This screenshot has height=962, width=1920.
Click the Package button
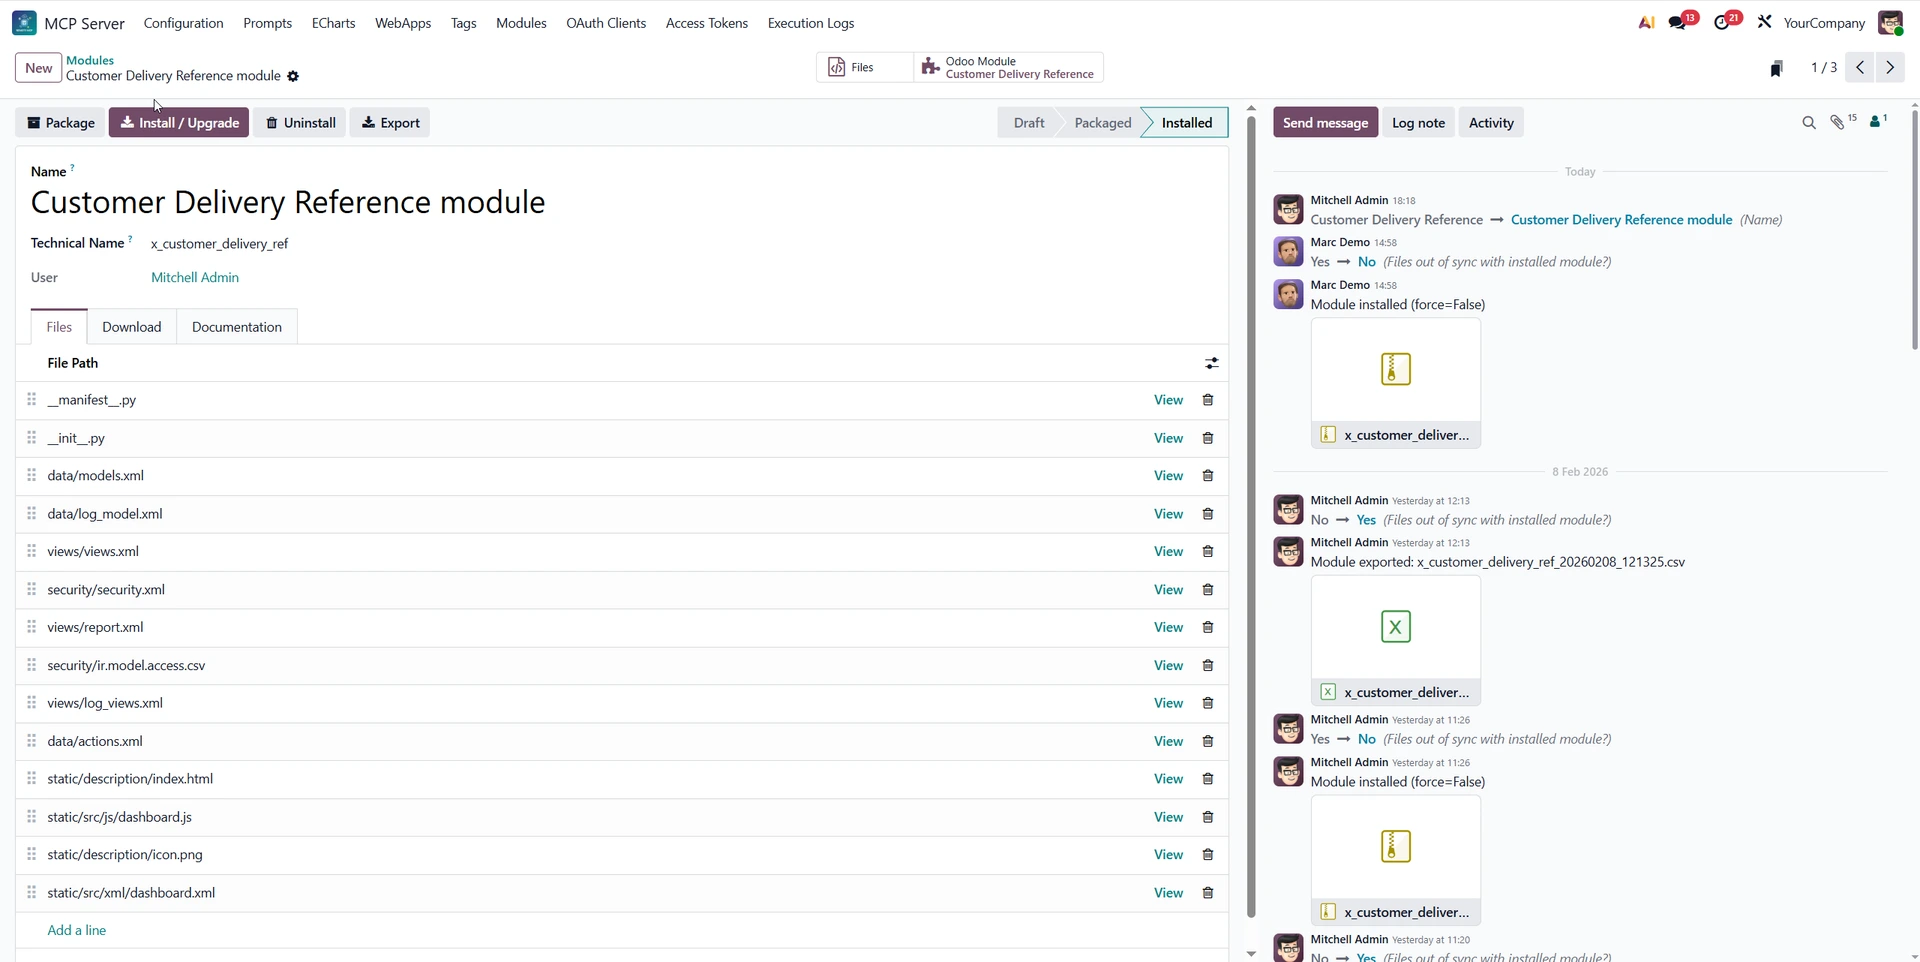[60, 123]
